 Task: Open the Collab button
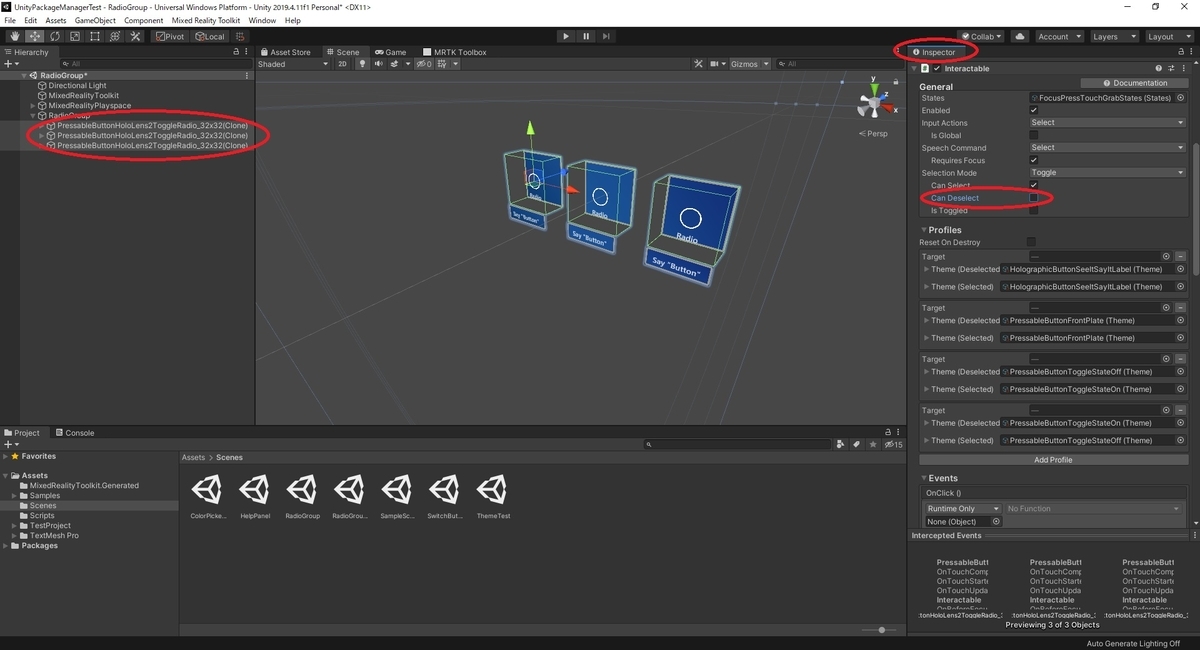[982, 37]
